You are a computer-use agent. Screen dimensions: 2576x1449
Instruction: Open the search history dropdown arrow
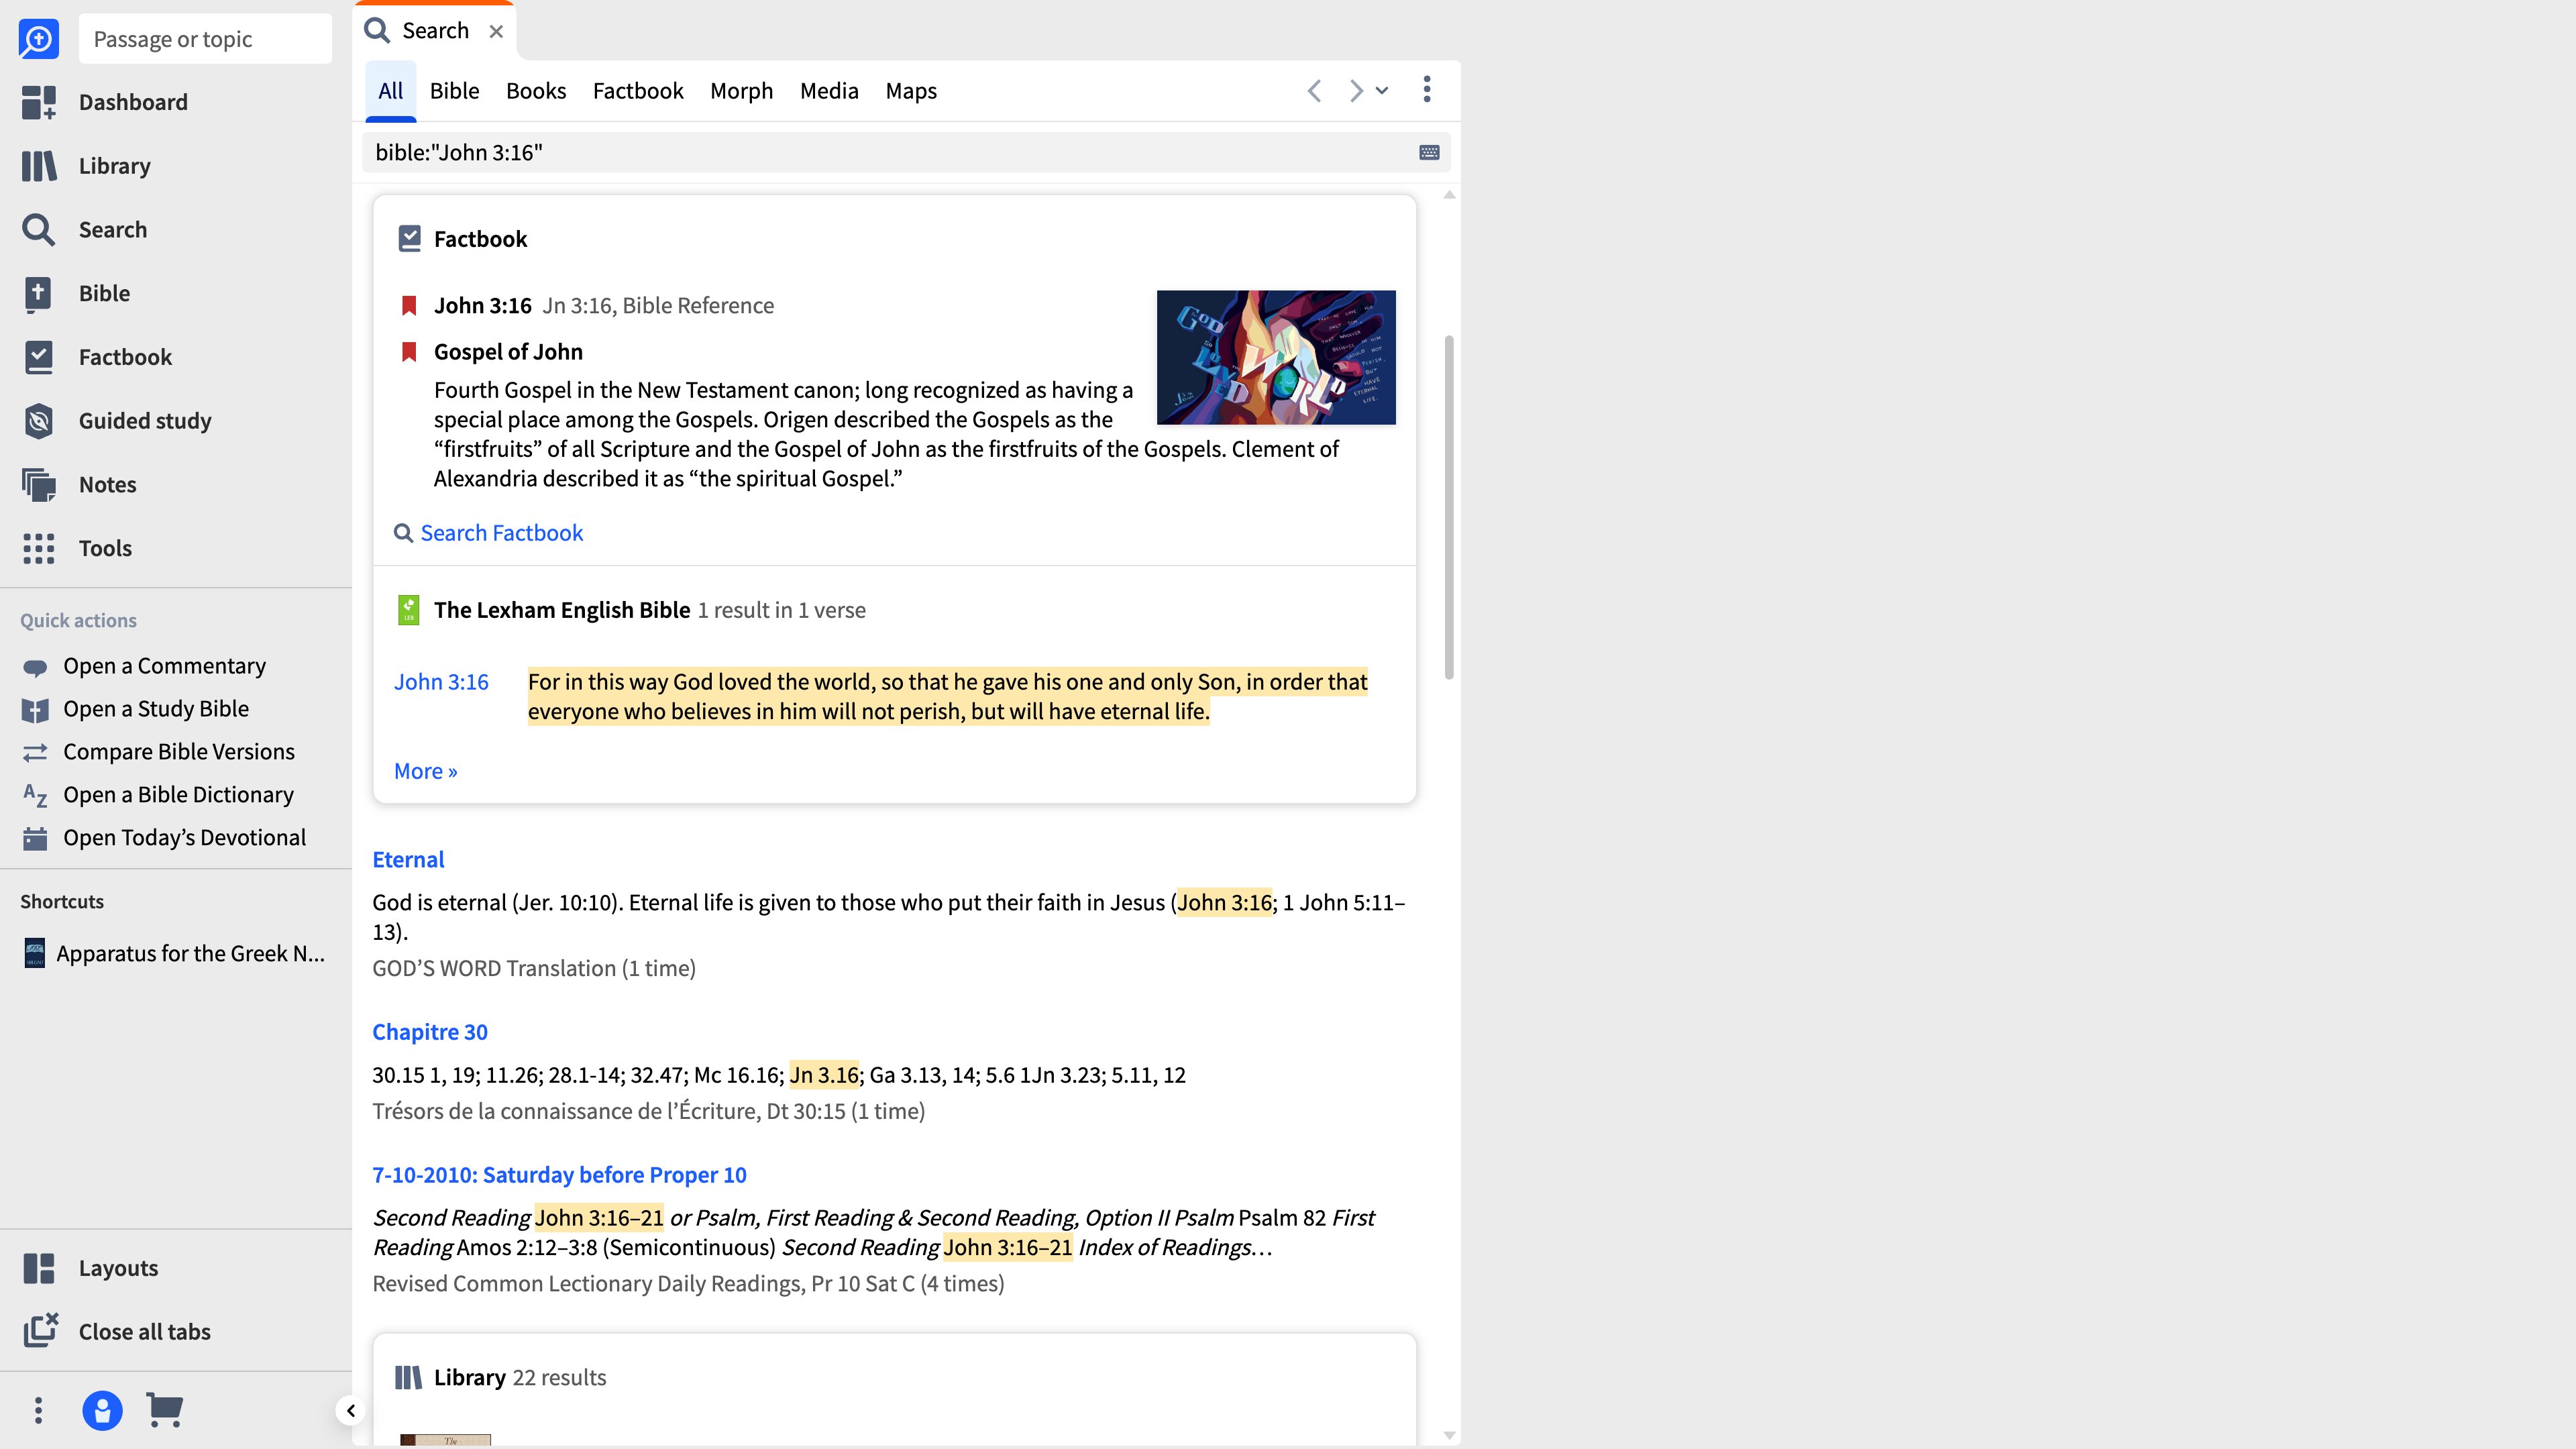(1382, 91)
